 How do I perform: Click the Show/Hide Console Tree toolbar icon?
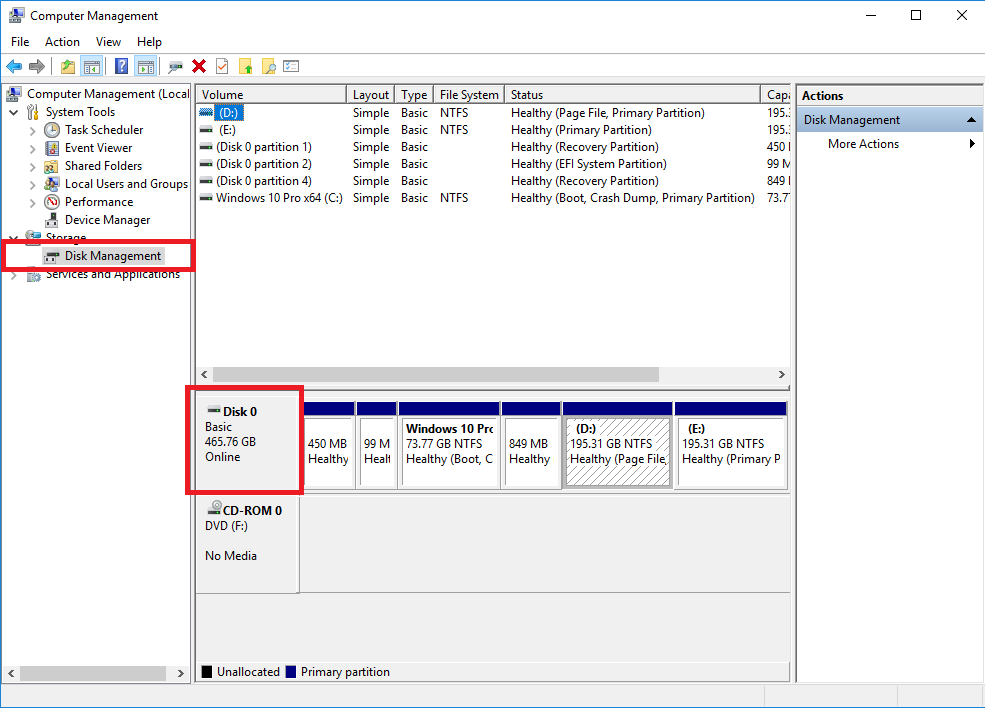91,66
